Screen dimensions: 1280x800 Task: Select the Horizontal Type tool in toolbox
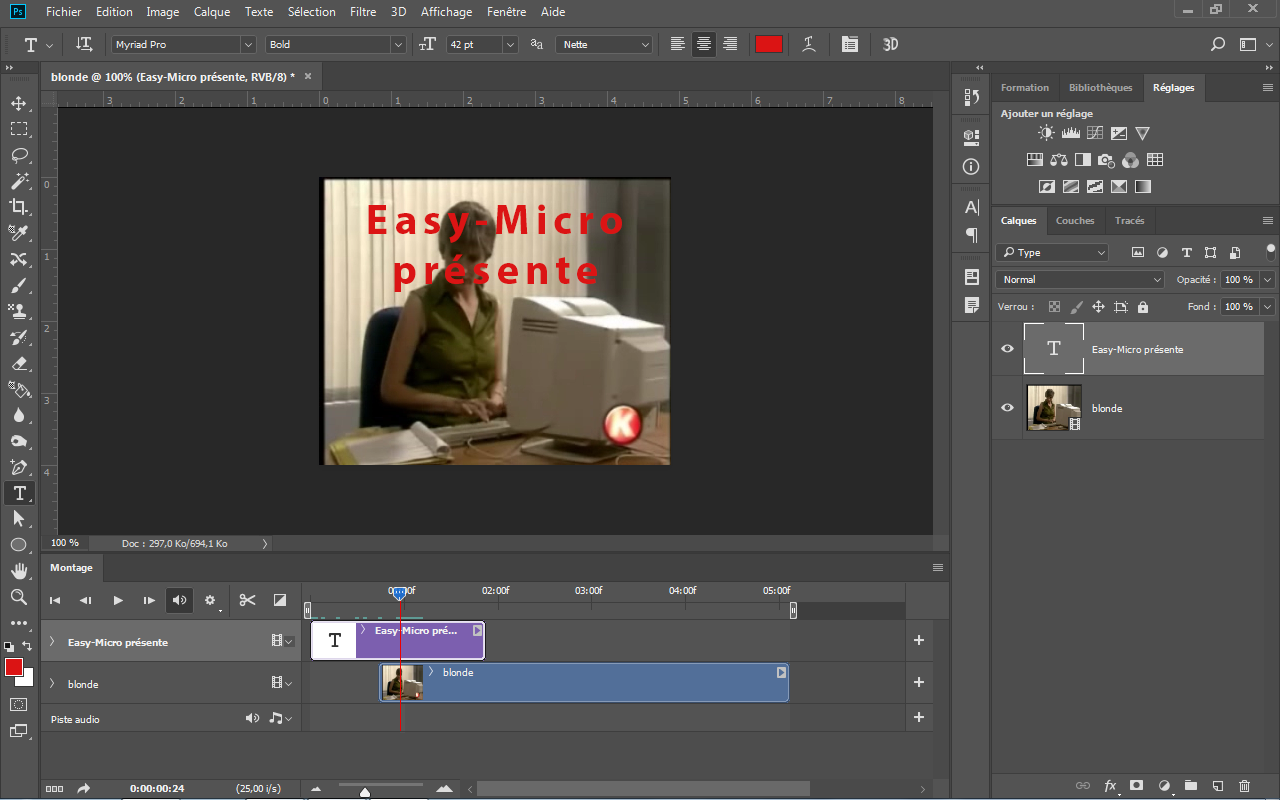(x=18, y=493)
